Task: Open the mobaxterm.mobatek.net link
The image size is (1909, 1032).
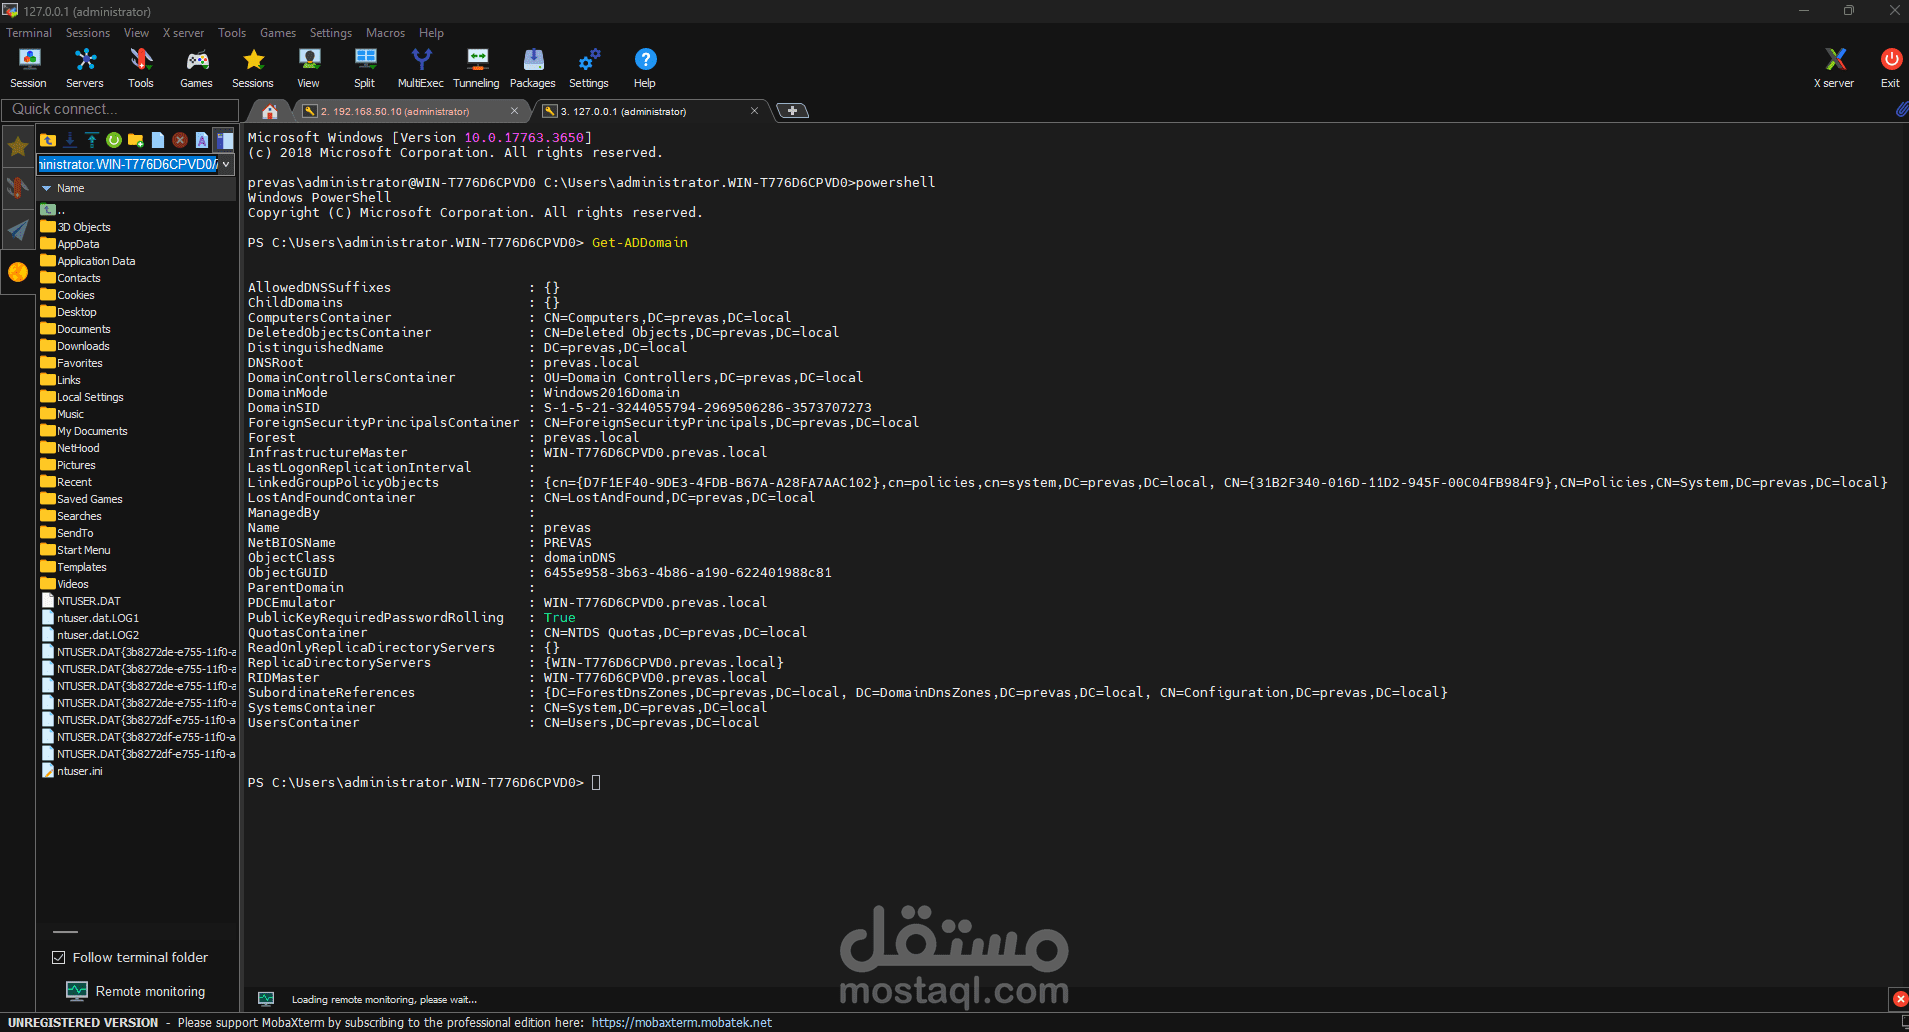Action: [682, 1022]
